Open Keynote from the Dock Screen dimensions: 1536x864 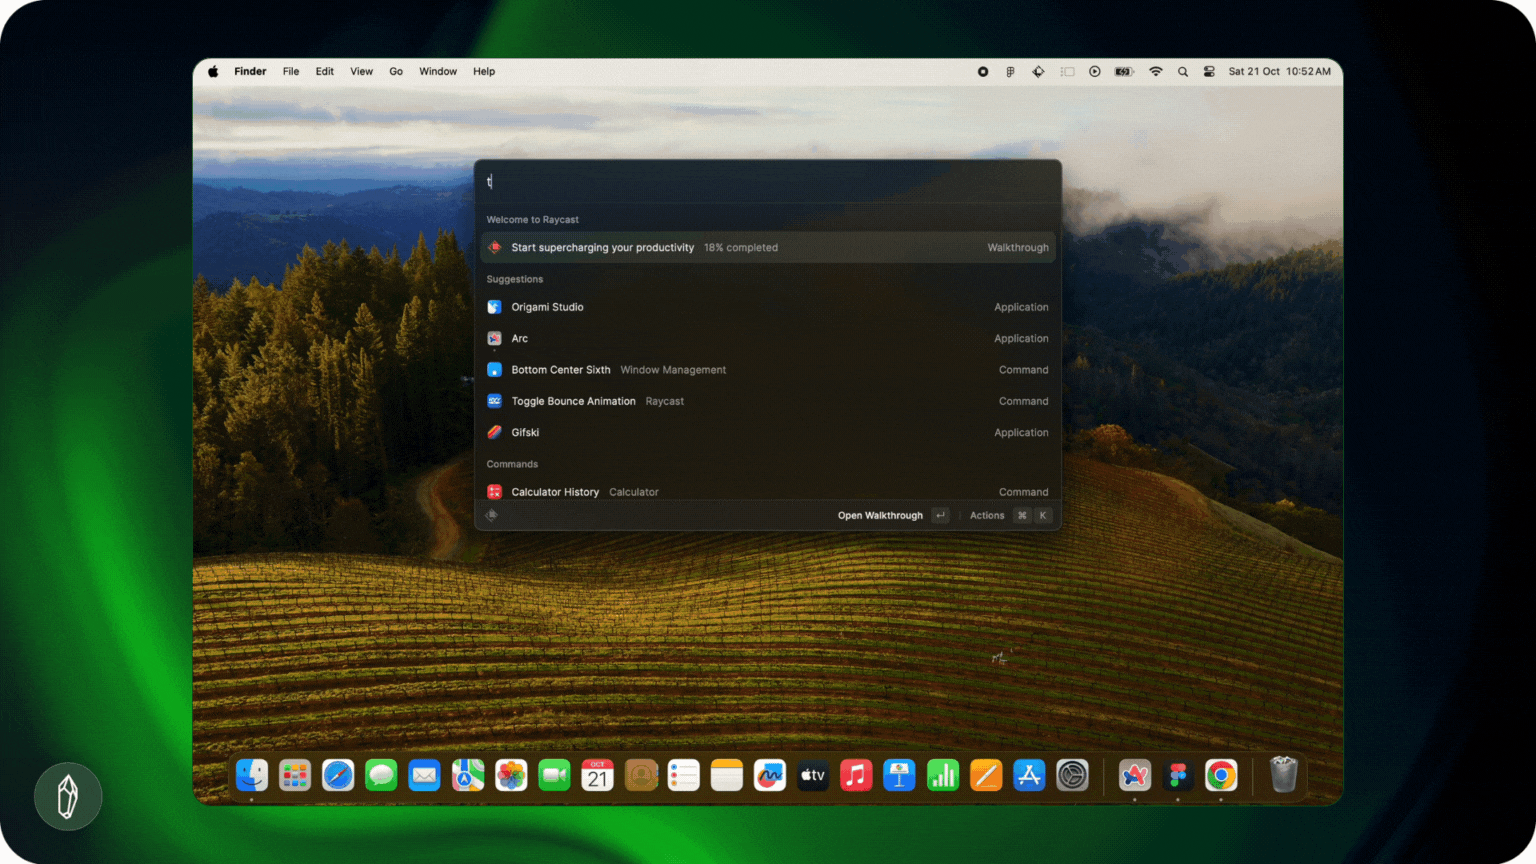(899, 775)
